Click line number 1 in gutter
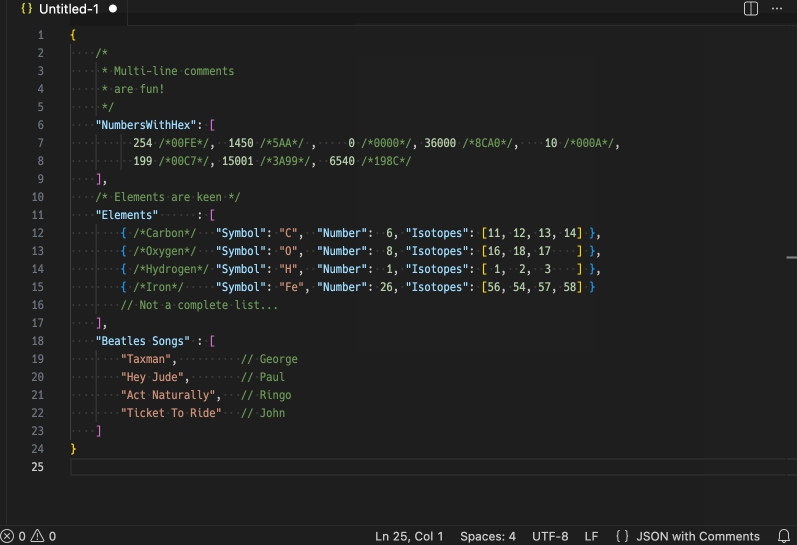 point(40,35)
